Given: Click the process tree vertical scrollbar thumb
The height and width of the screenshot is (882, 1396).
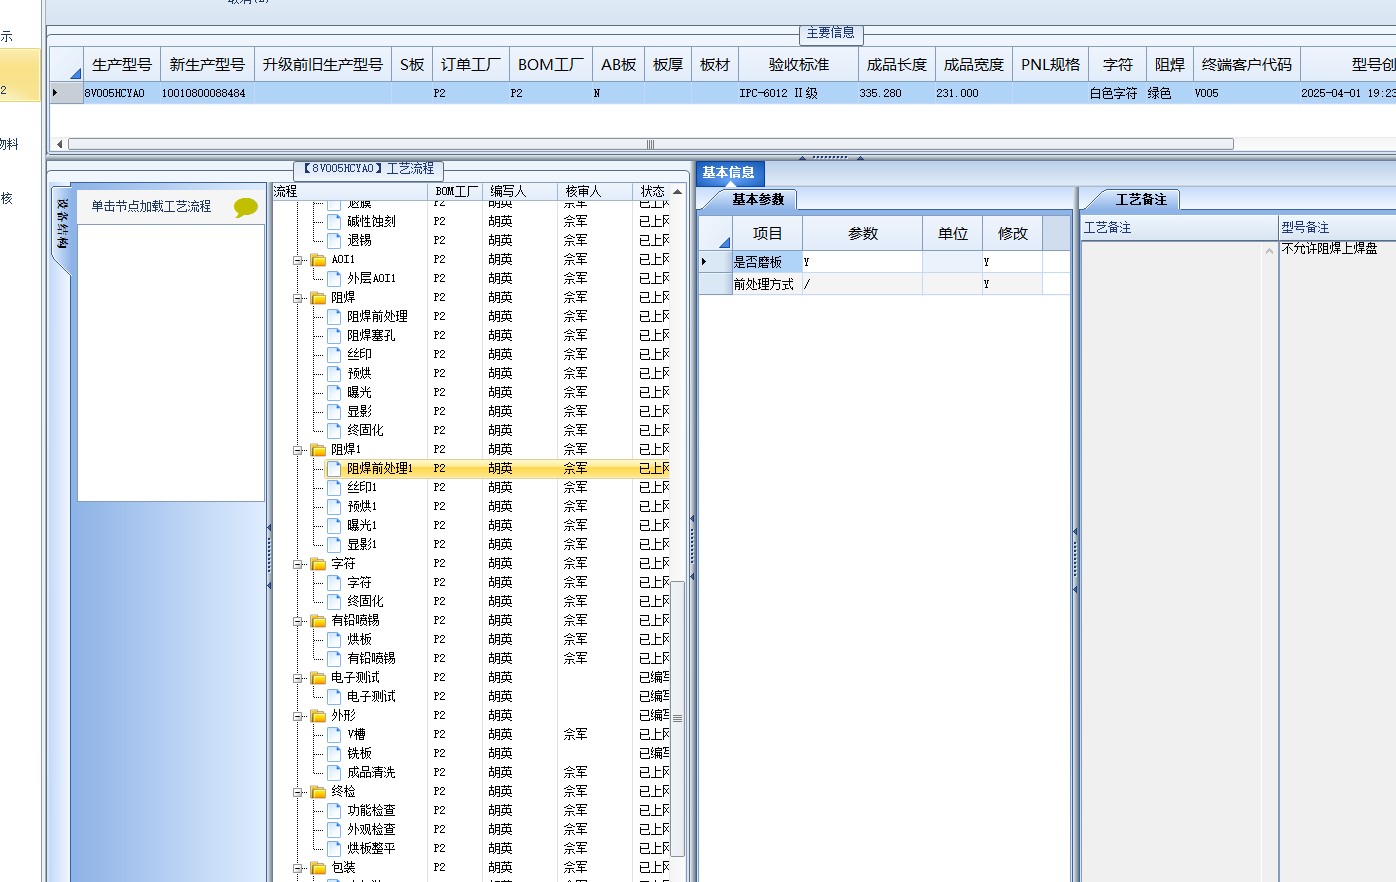Looking at the screenshot, I should [x=677, y=718].
